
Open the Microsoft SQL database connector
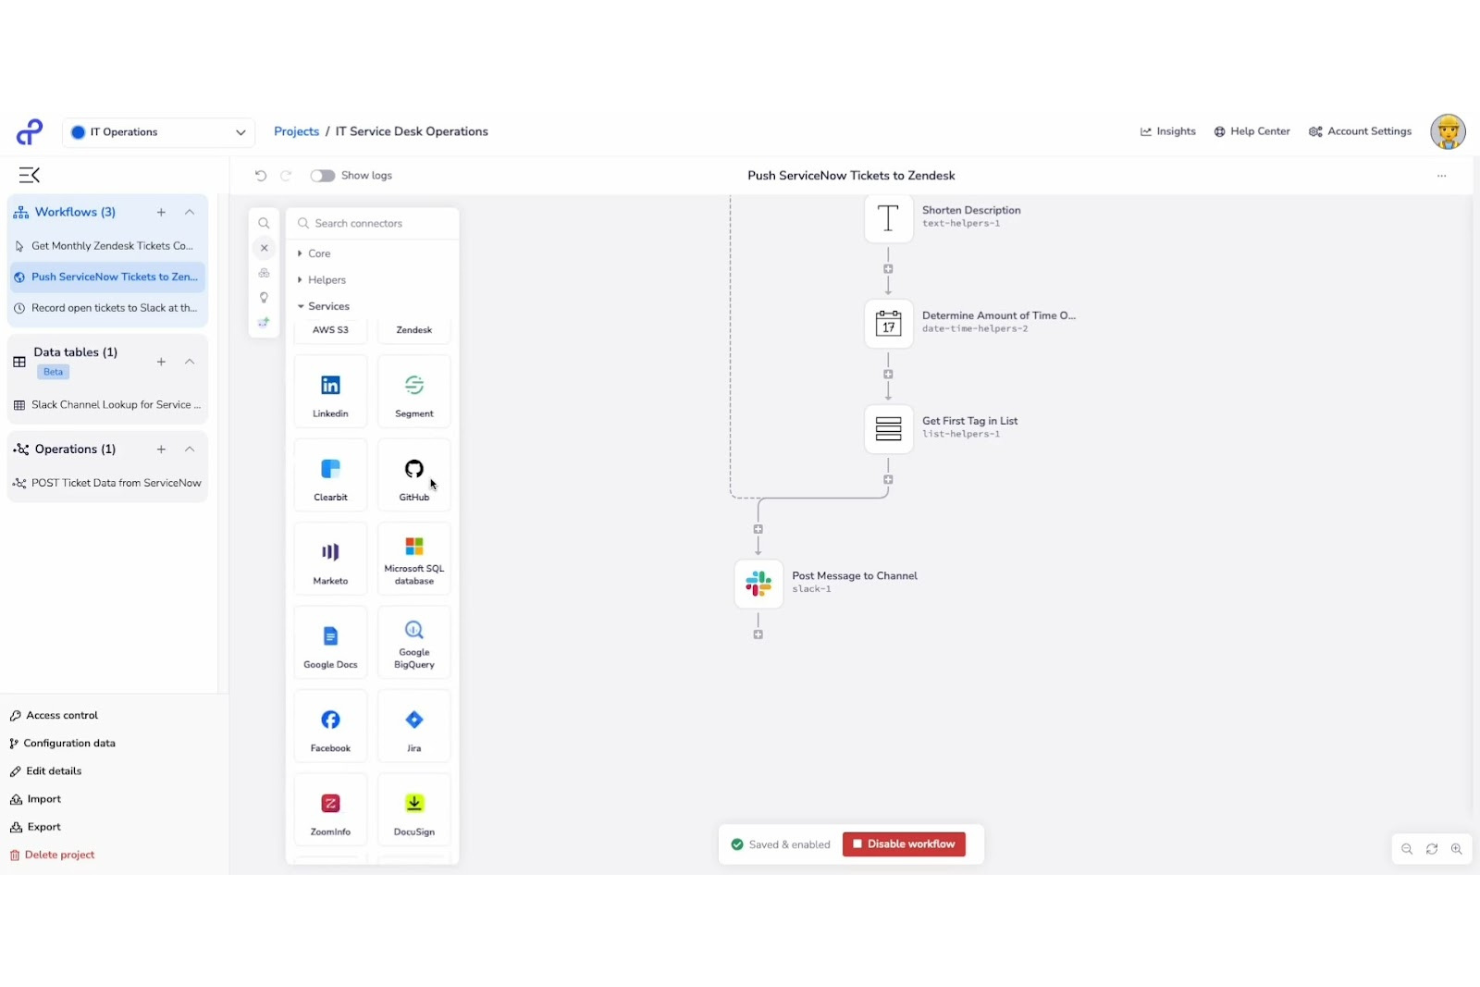(x=413, y=558)
